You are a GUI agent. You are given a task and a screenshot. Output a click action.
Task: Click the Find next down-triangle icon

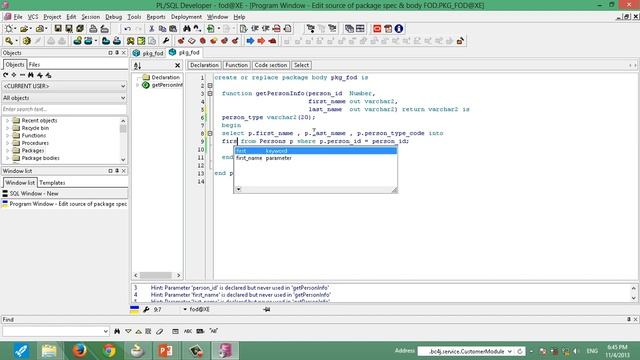pos(128,331)
